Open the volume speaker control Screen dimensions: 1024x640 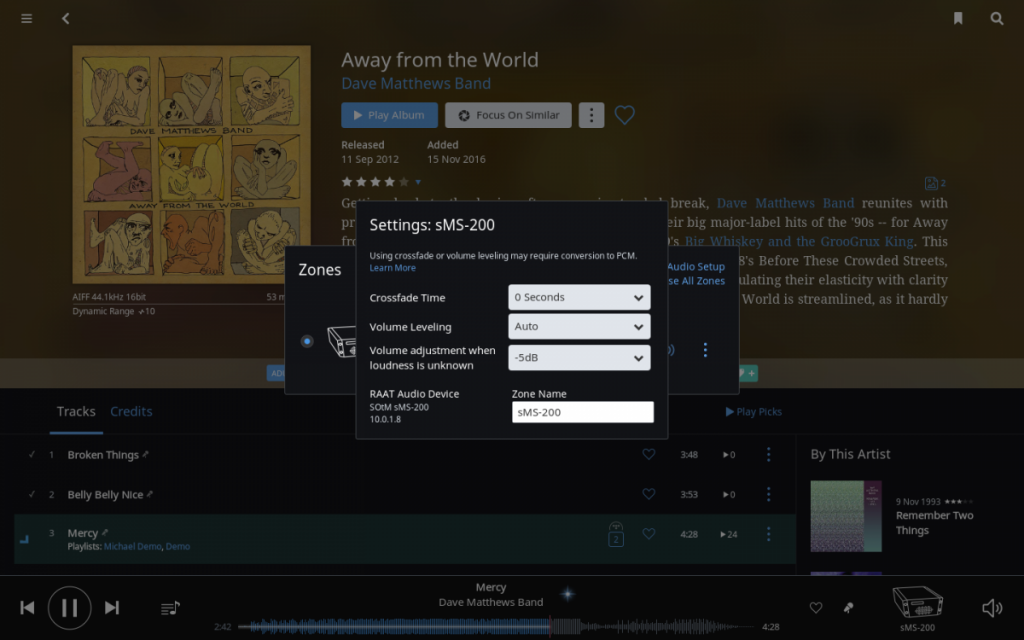[992, 608]
